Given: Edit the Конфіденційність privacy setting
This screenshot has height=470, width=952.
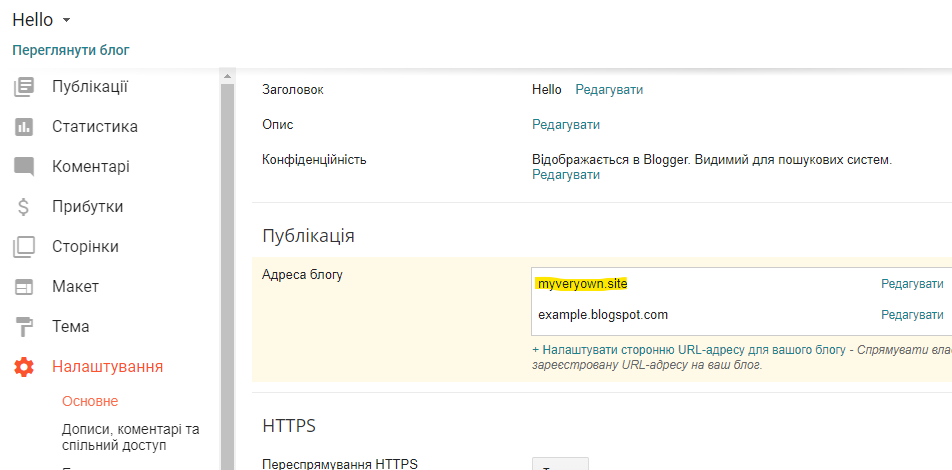Looking at the screenshot, I should coord(566,175).
